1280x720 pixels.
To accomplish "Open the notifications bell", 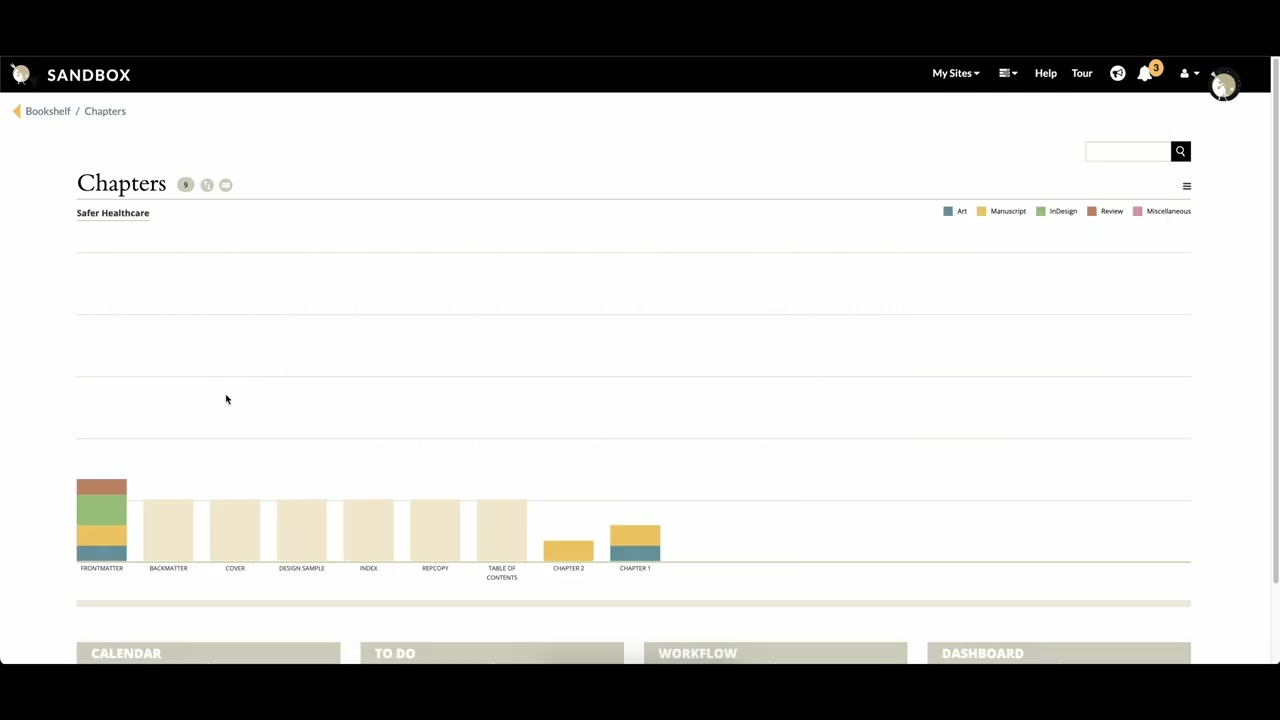I will click(x=1145, y=74).
